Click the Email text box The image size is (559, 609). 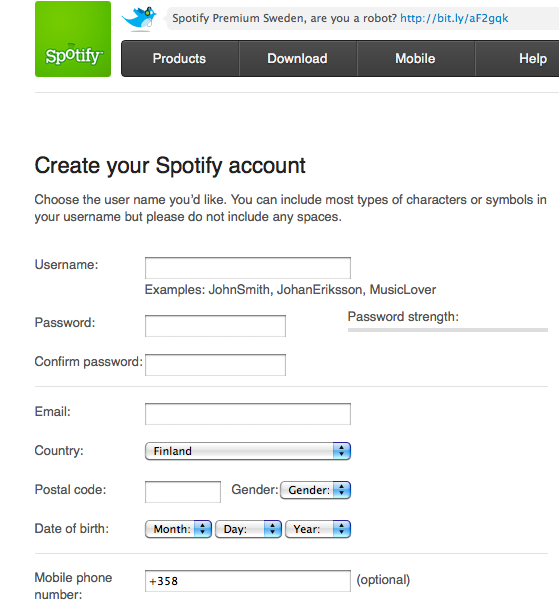248,414
